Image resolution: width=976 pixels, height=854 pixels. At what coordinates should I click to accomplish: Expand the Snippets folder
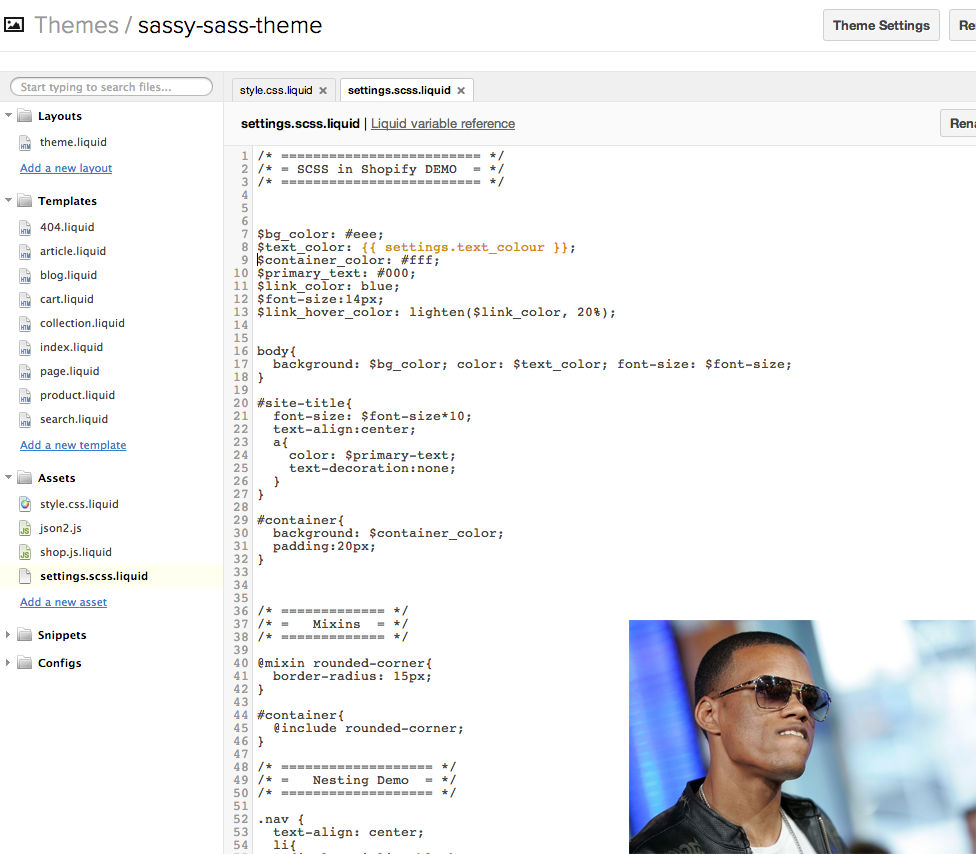(9, 635)
